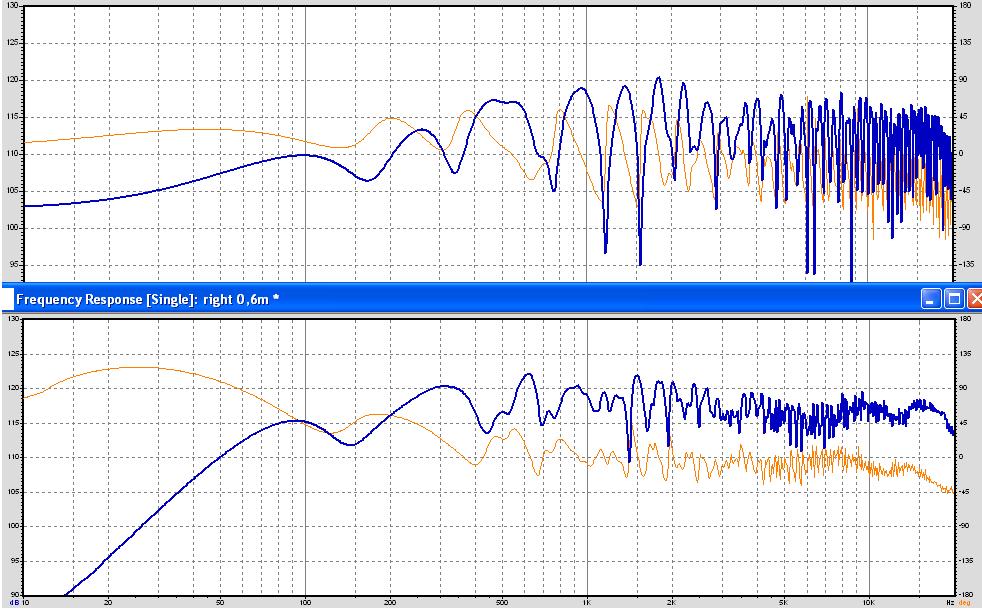Click the -90 degree label on upper graph's right axis
The height and width of the screenshot is (609, 982).
[x=964, y=227]
